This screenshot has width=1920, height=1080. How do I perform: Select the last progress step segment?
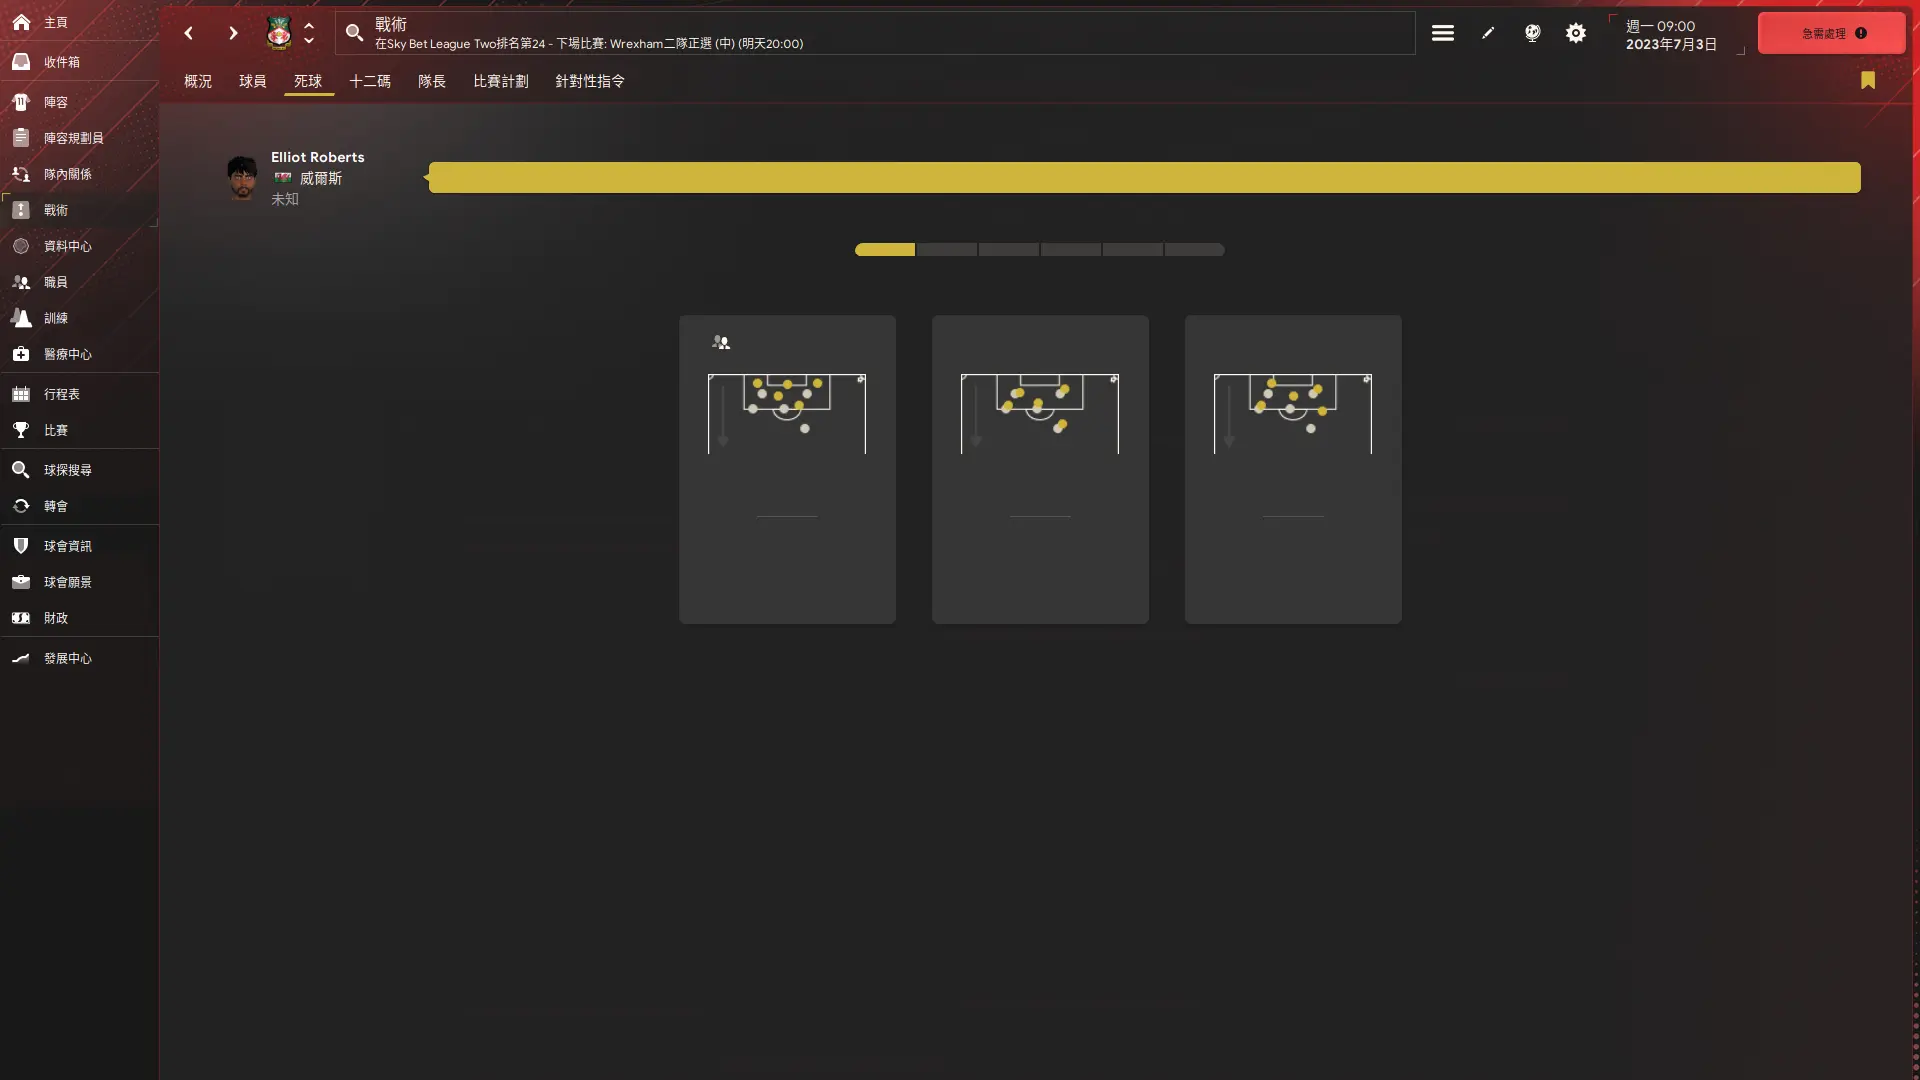pyautogui.click(x=1195, y=250)
